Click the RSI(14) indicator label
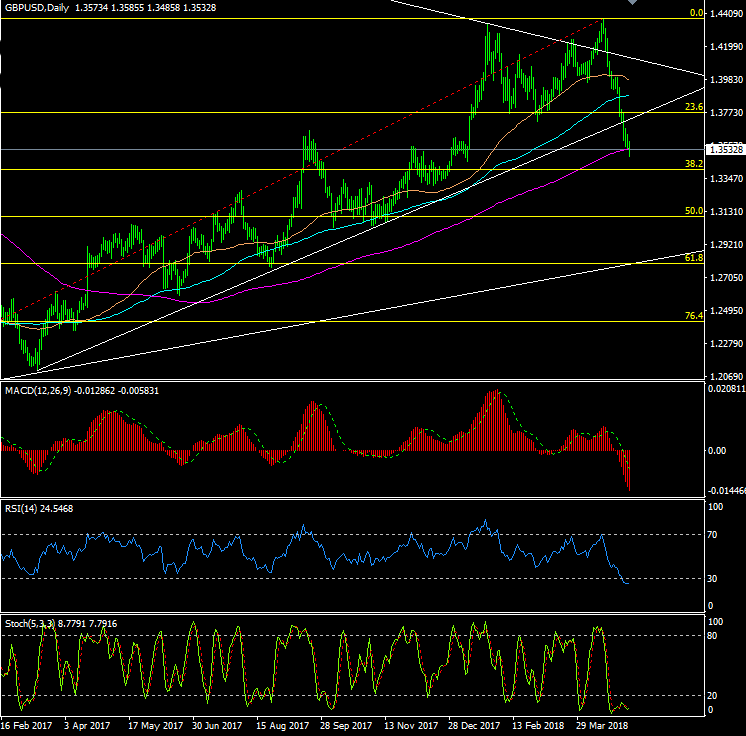This screenshot has height=736, width=746. pos(20,508)
